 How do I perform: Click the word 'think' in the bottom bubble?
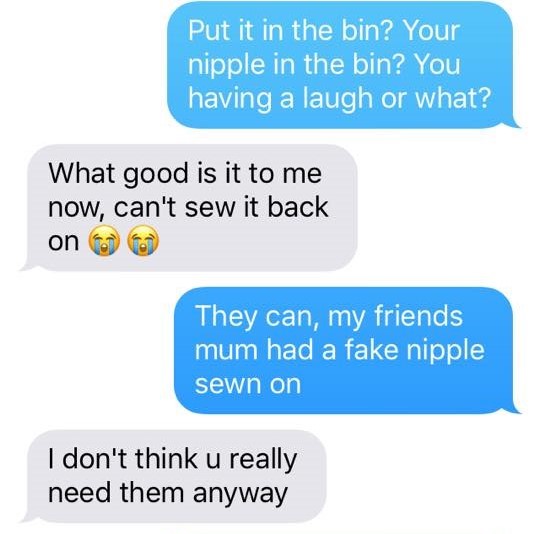pyautogui.click(x=166, y=459)
